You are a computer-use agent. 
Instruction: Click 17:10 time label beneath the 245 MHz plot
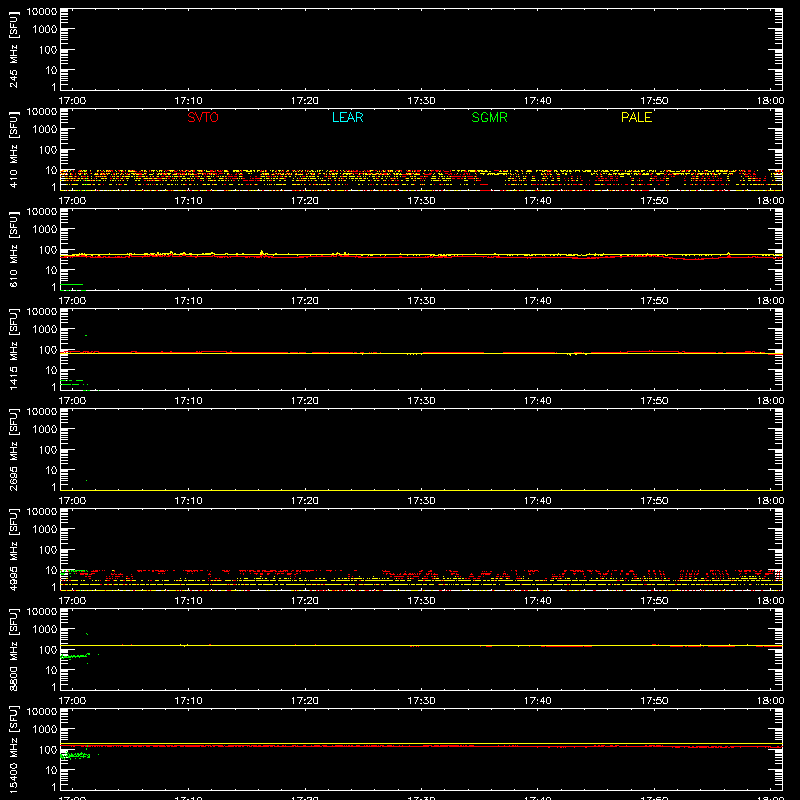[x=188, y=101]
